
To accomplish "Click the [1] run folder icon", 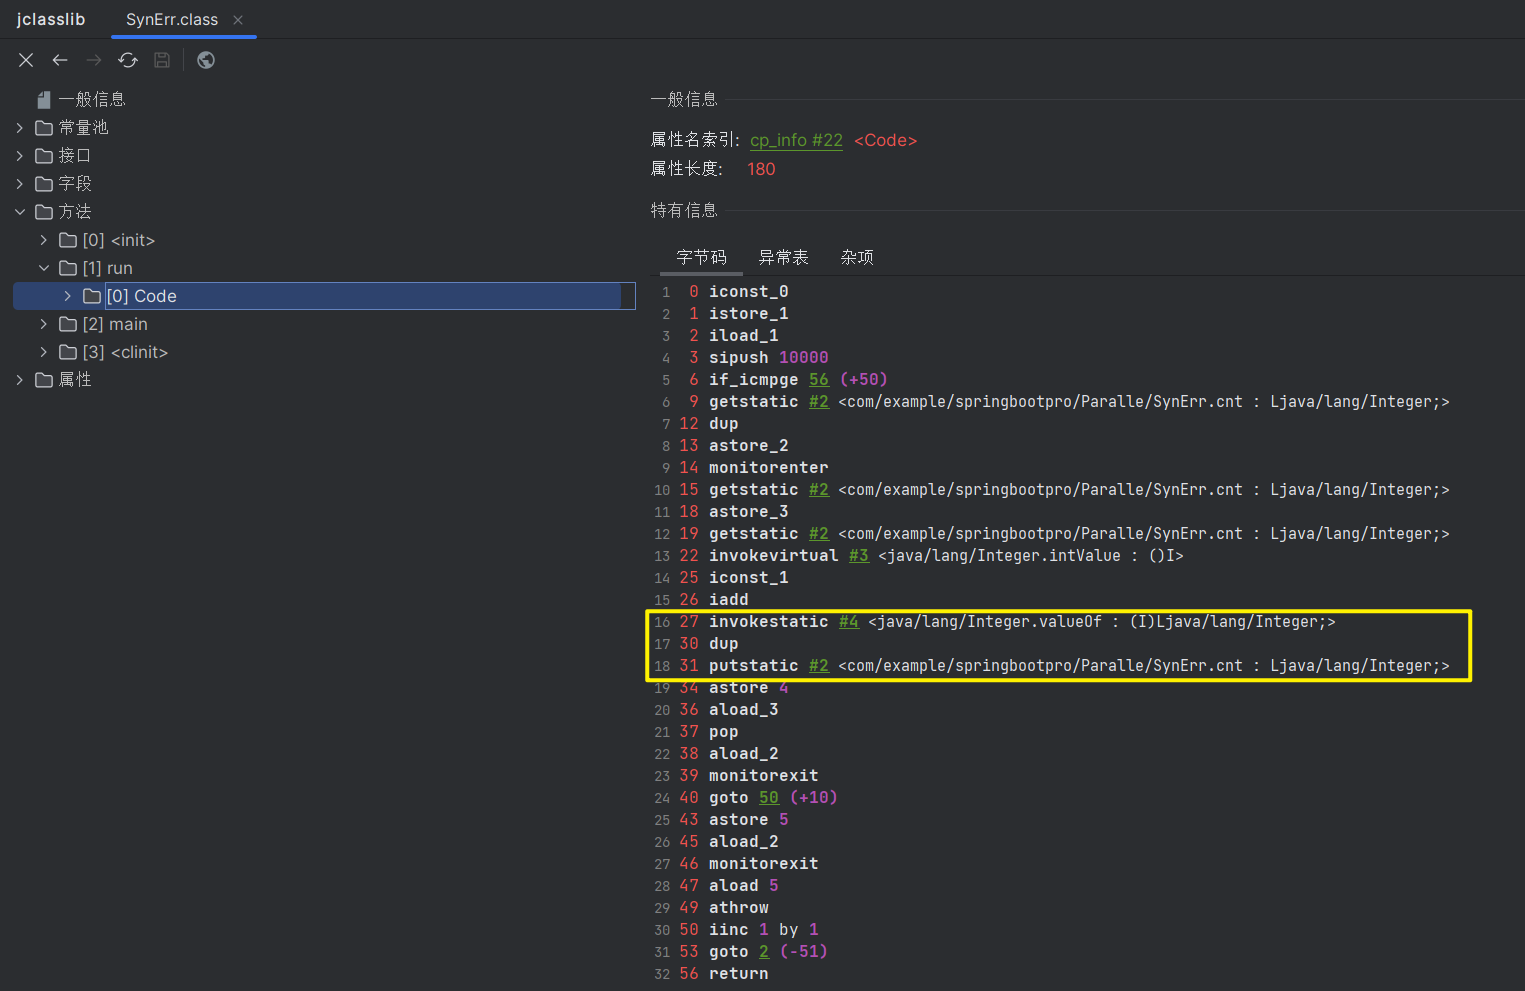I will pos(68,268).
